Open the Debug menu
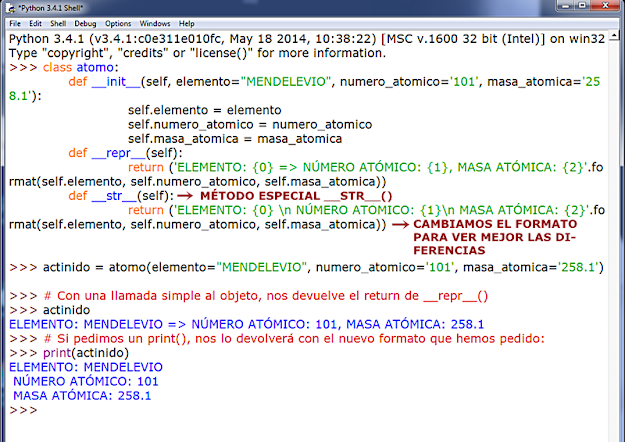The height and width of the screenshot is (442, 625). point(85,24)
